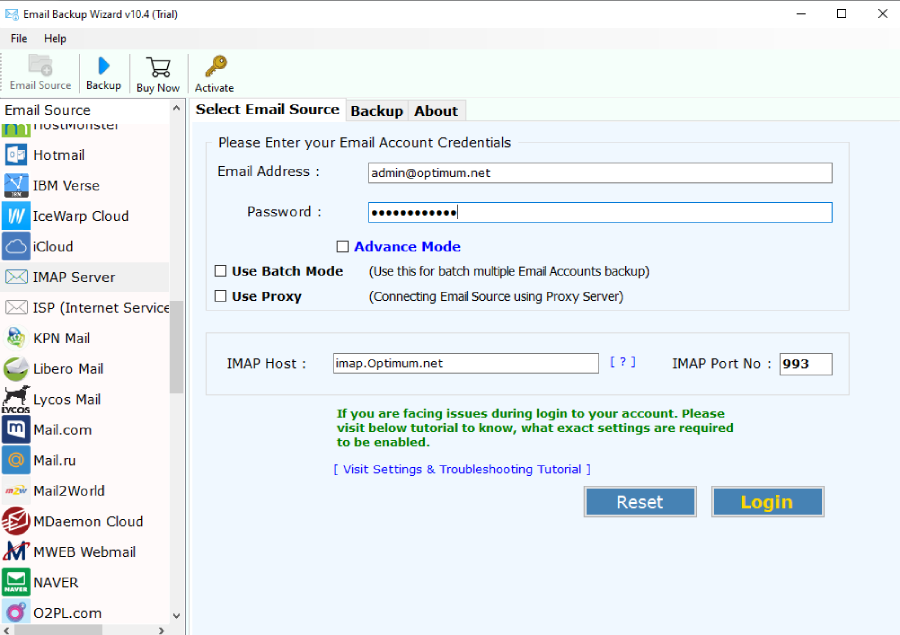Image resolution: width=900 pixels, height=635 pixels.
Task: Click the Activate key icon
Action: 214,67
